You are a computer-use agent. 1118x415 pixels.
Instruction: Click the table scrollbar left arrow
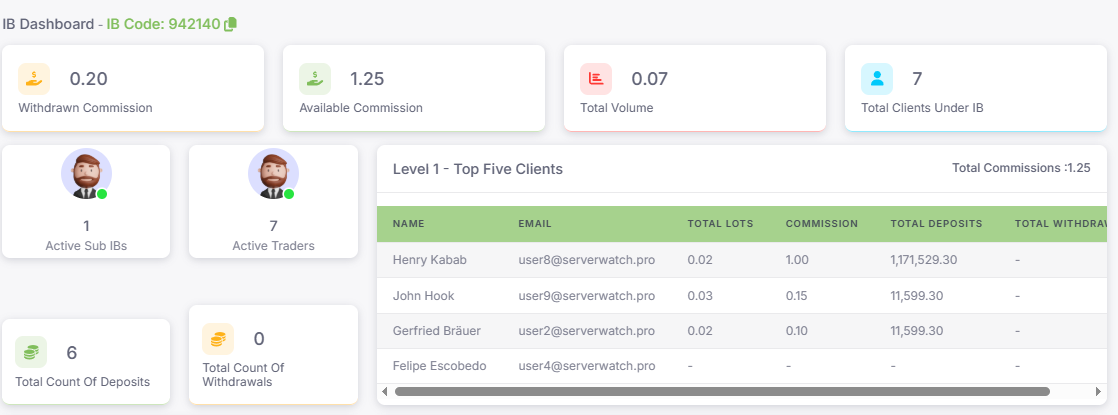coord(384,391)
